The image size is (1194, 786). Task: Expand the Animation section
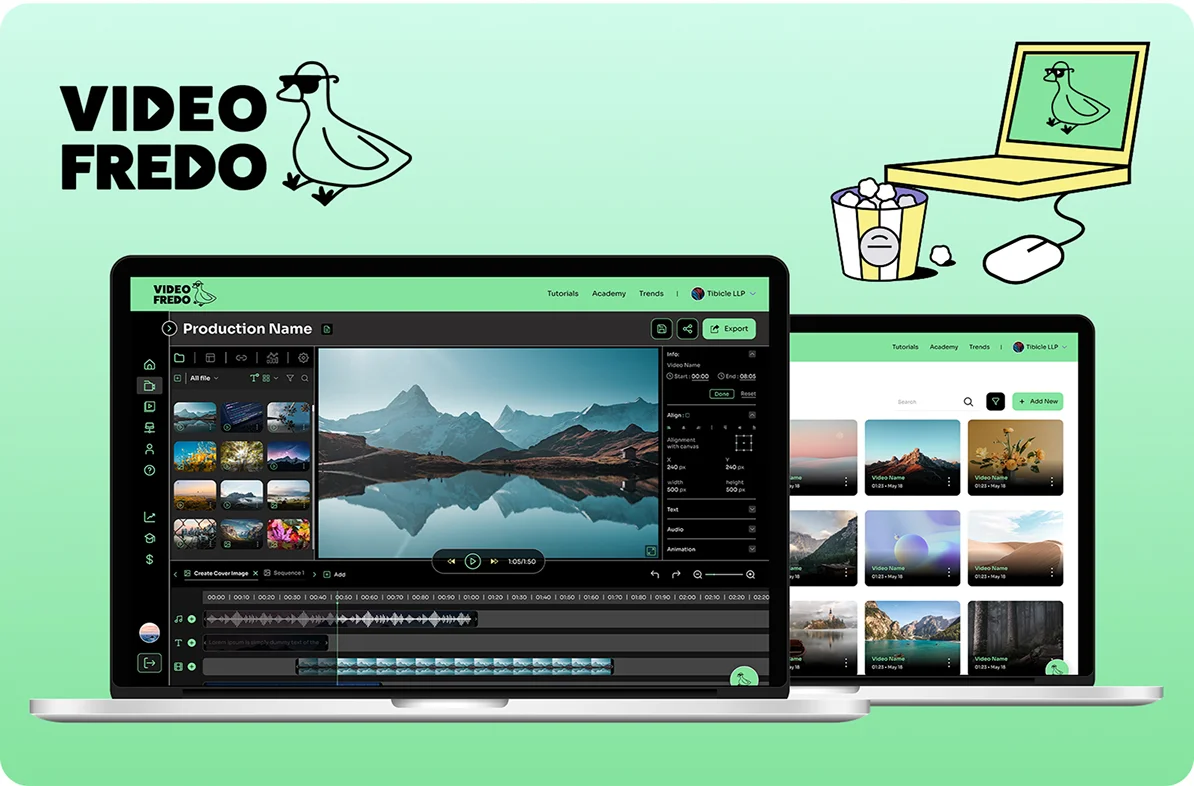tap(752, 549)
